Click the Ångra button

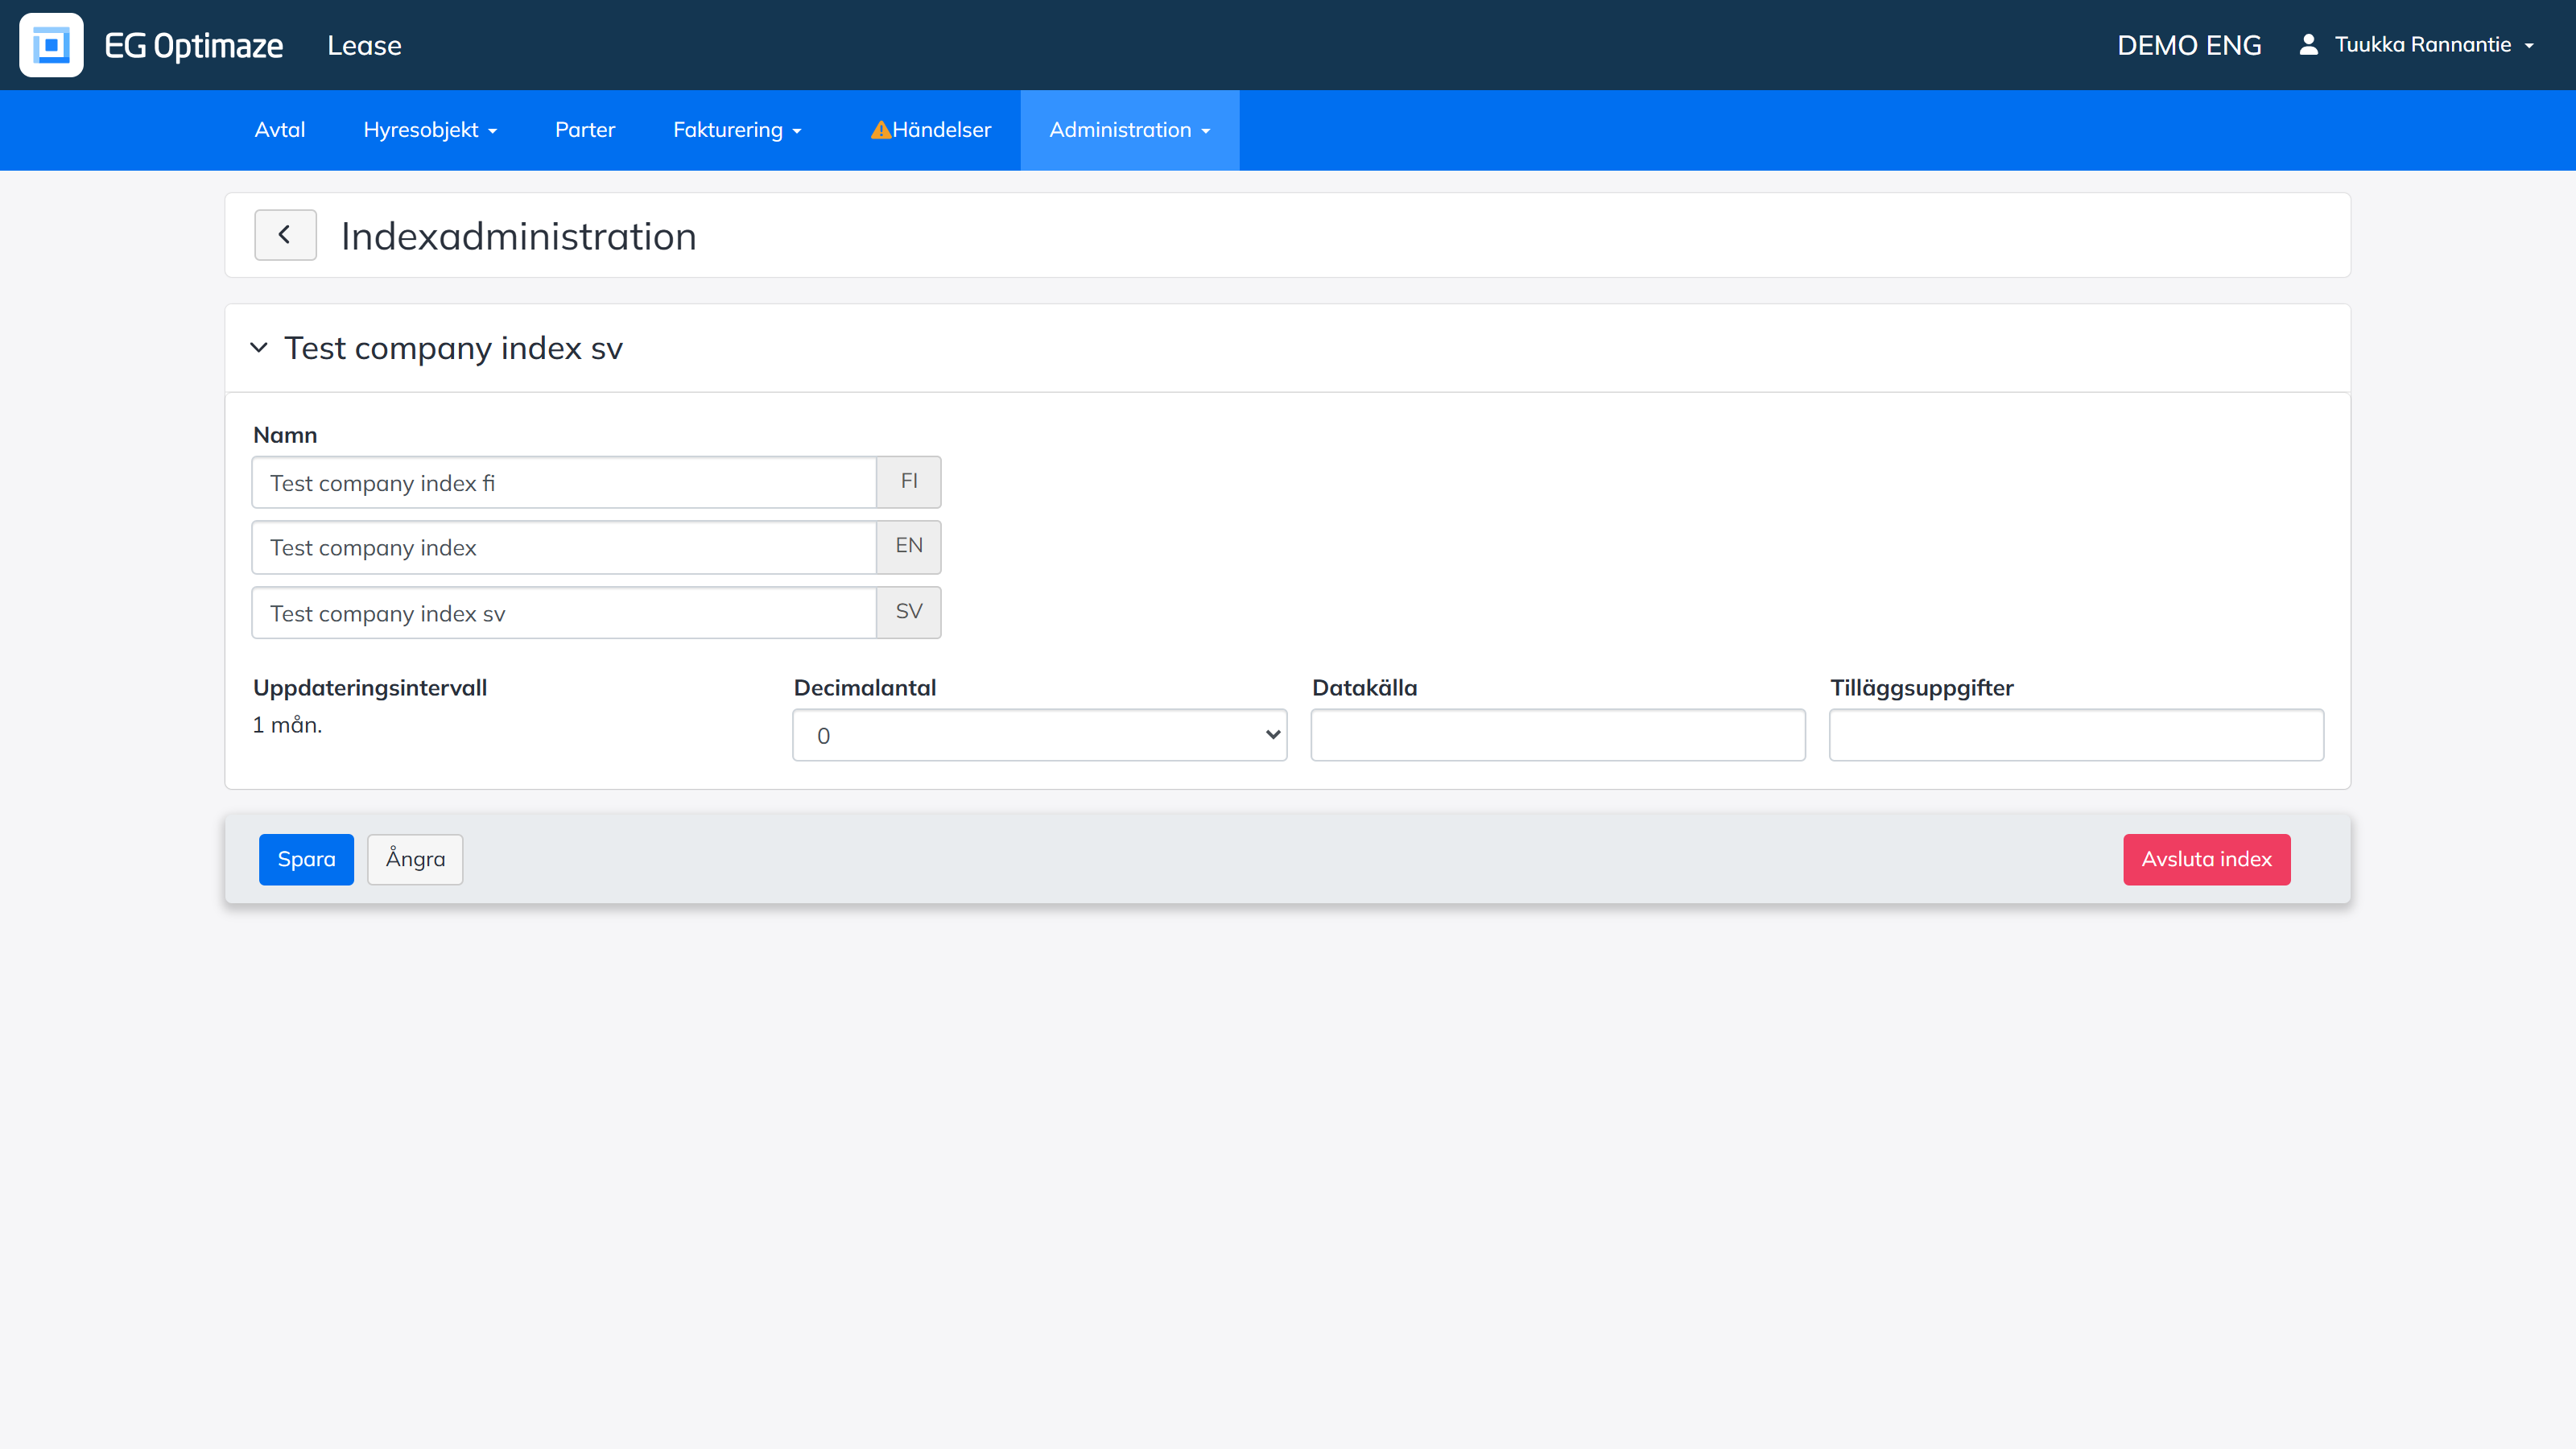pos(415,859)
